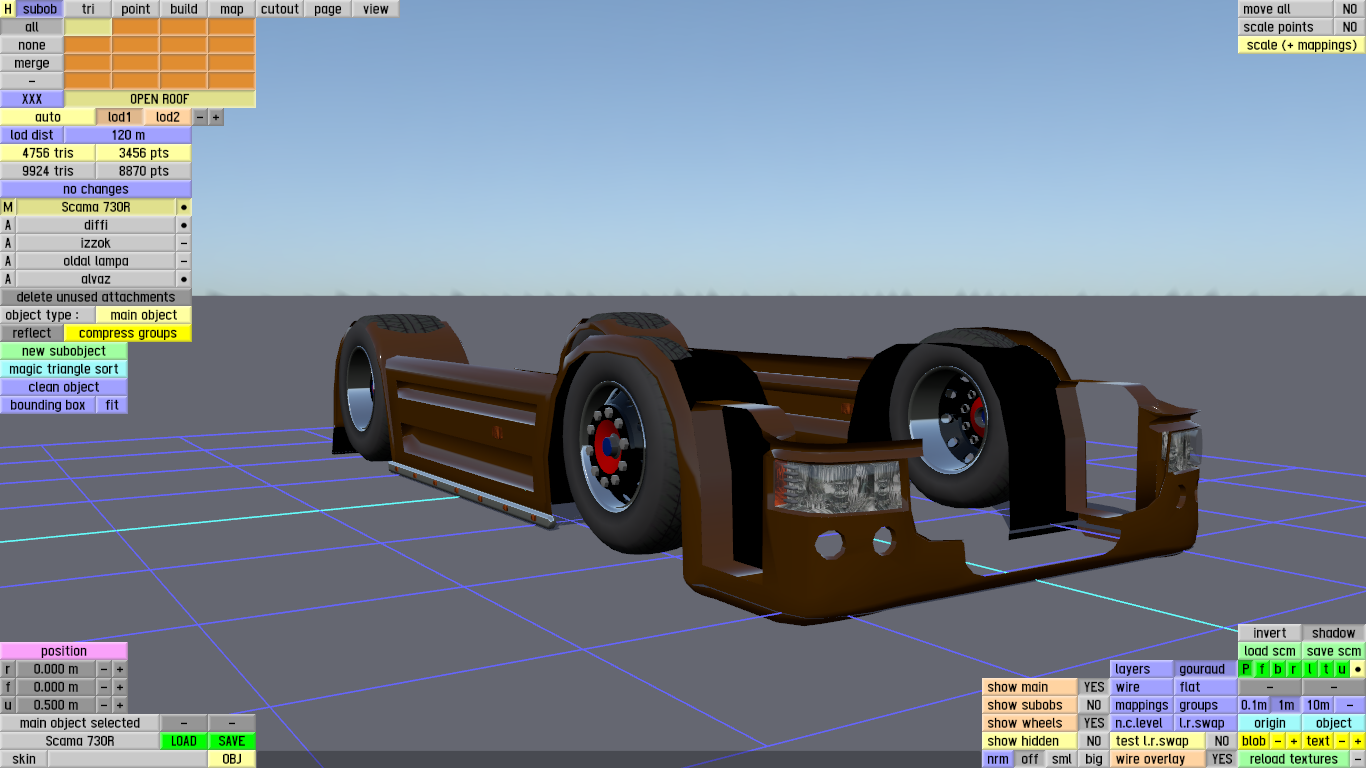Screen dimensions: 1366x768
Task: Toggle 'show main' YES setting
Action: (1094, 687)
